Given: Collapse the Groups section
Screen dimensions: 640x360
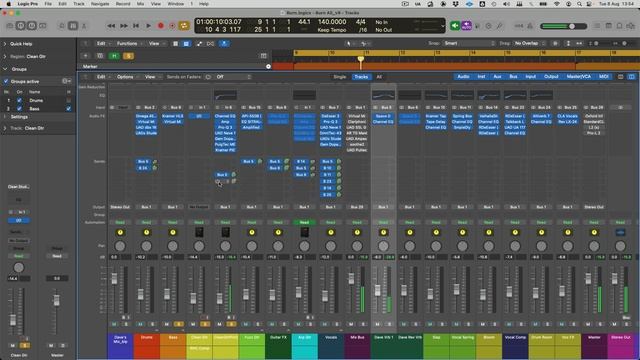Looking at the screenshot, I should [5, 69].
